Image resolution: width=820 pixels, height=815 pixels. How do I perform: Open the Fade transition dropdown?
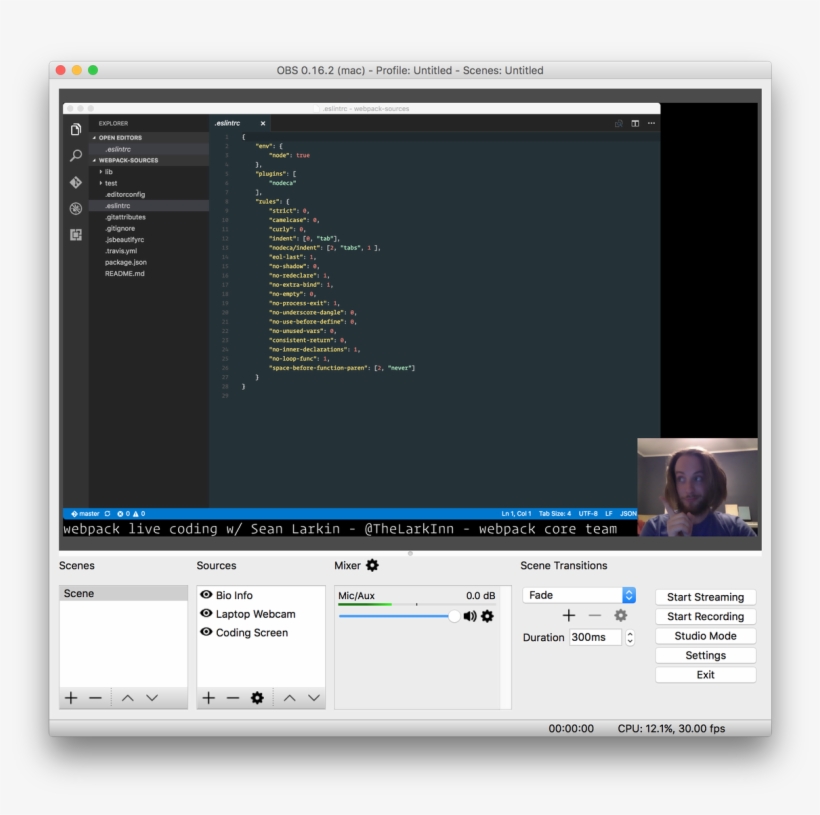point(629,595)
